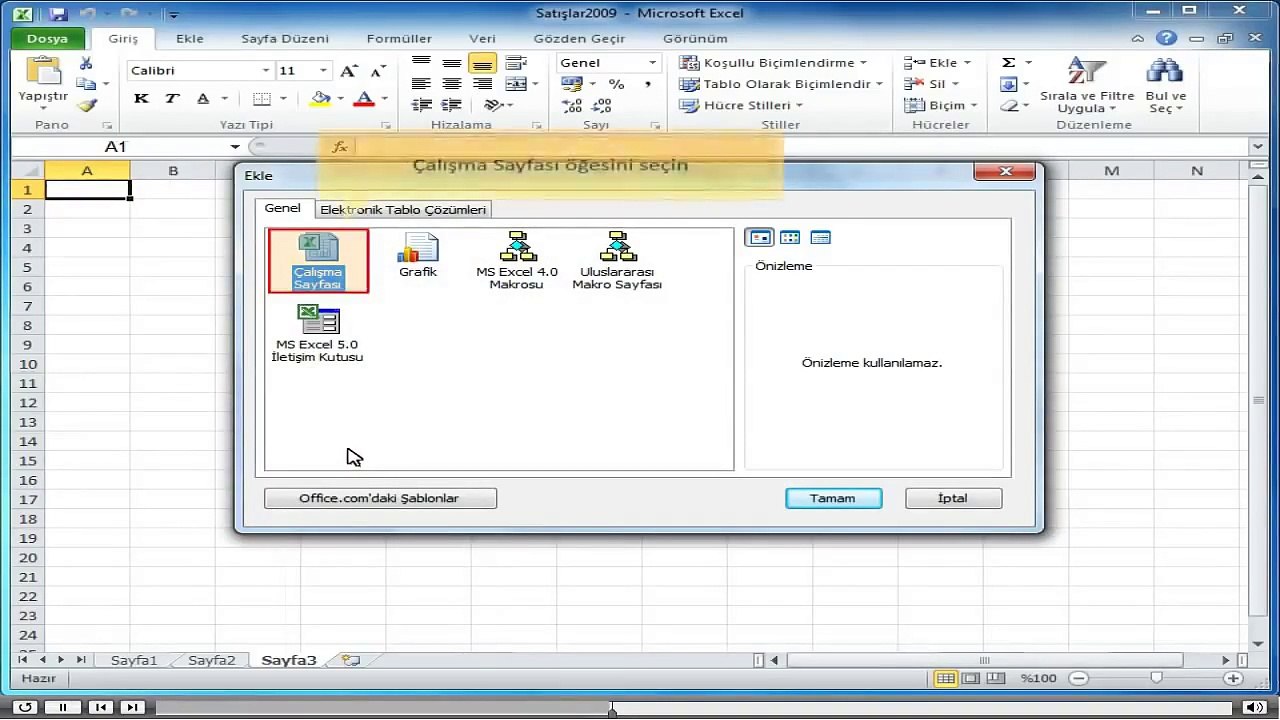Open fill color dropdown arrow
The width and height of the screenshot is (1280, 720).
click(340, 98)
